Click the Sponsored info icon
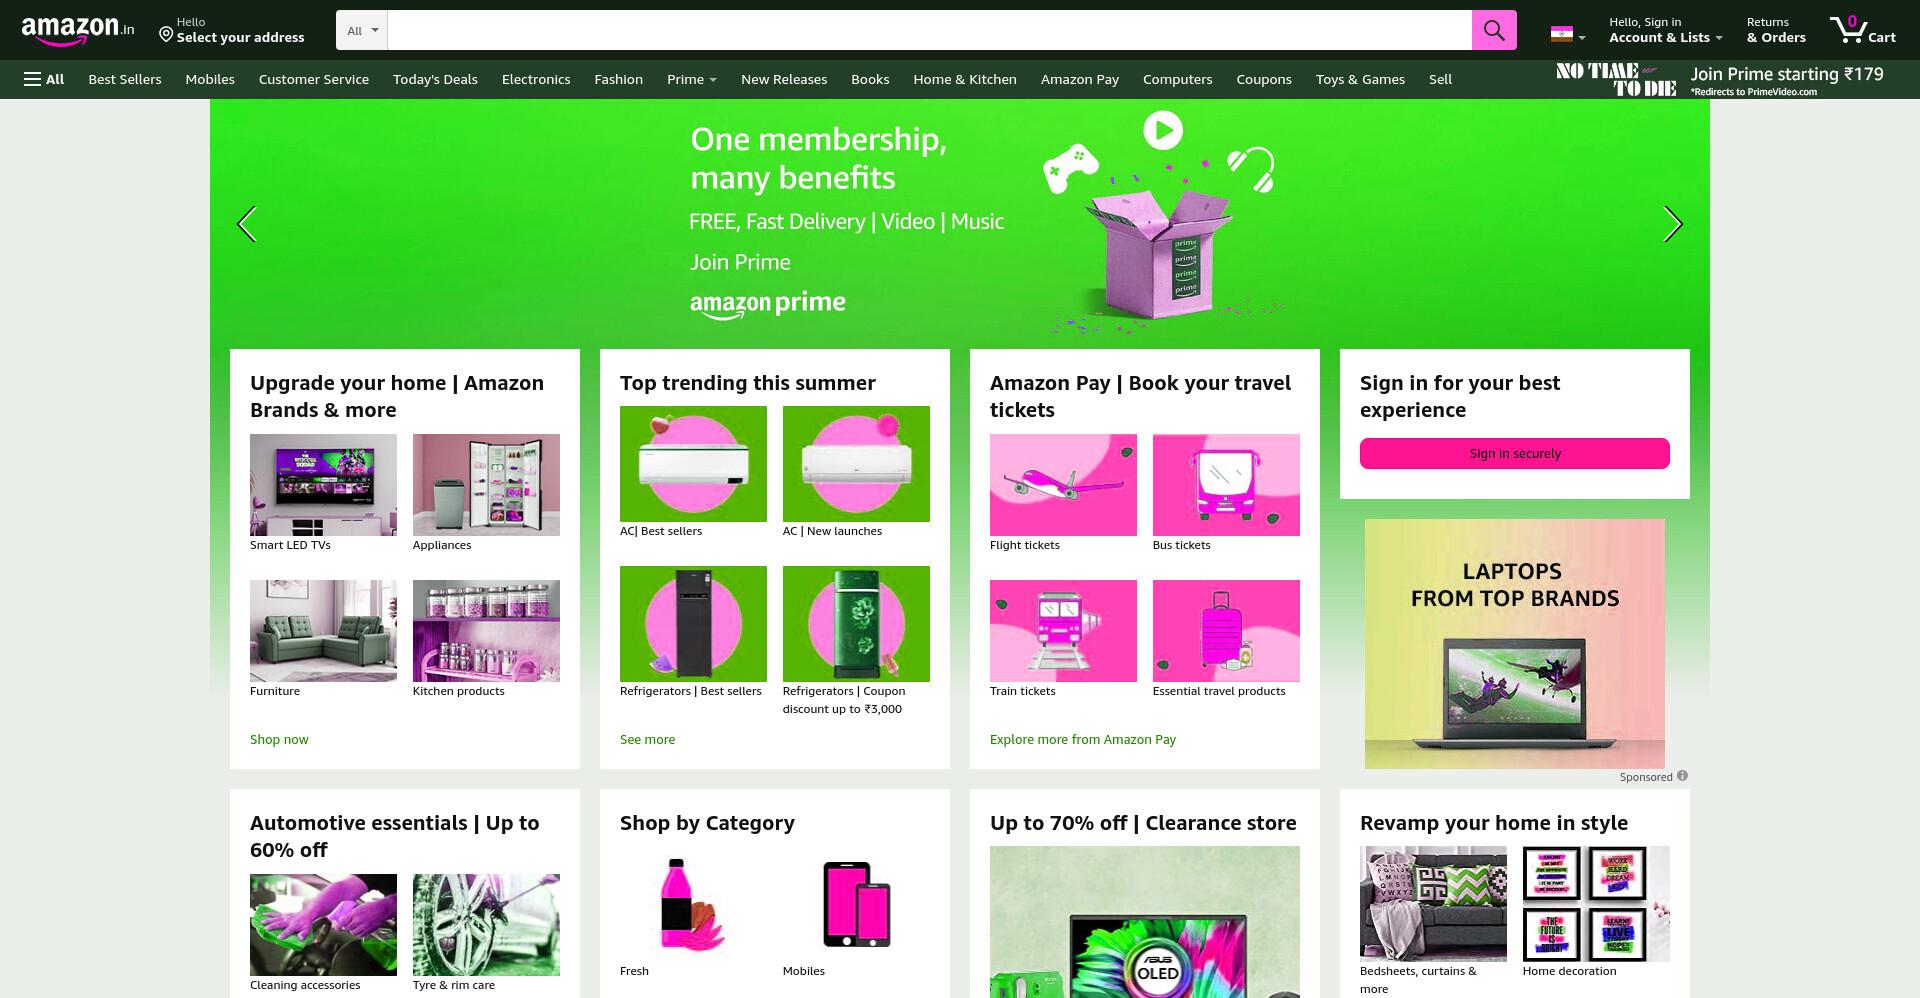Screen dimensions: 1920x998 (x=1682, y=776)
